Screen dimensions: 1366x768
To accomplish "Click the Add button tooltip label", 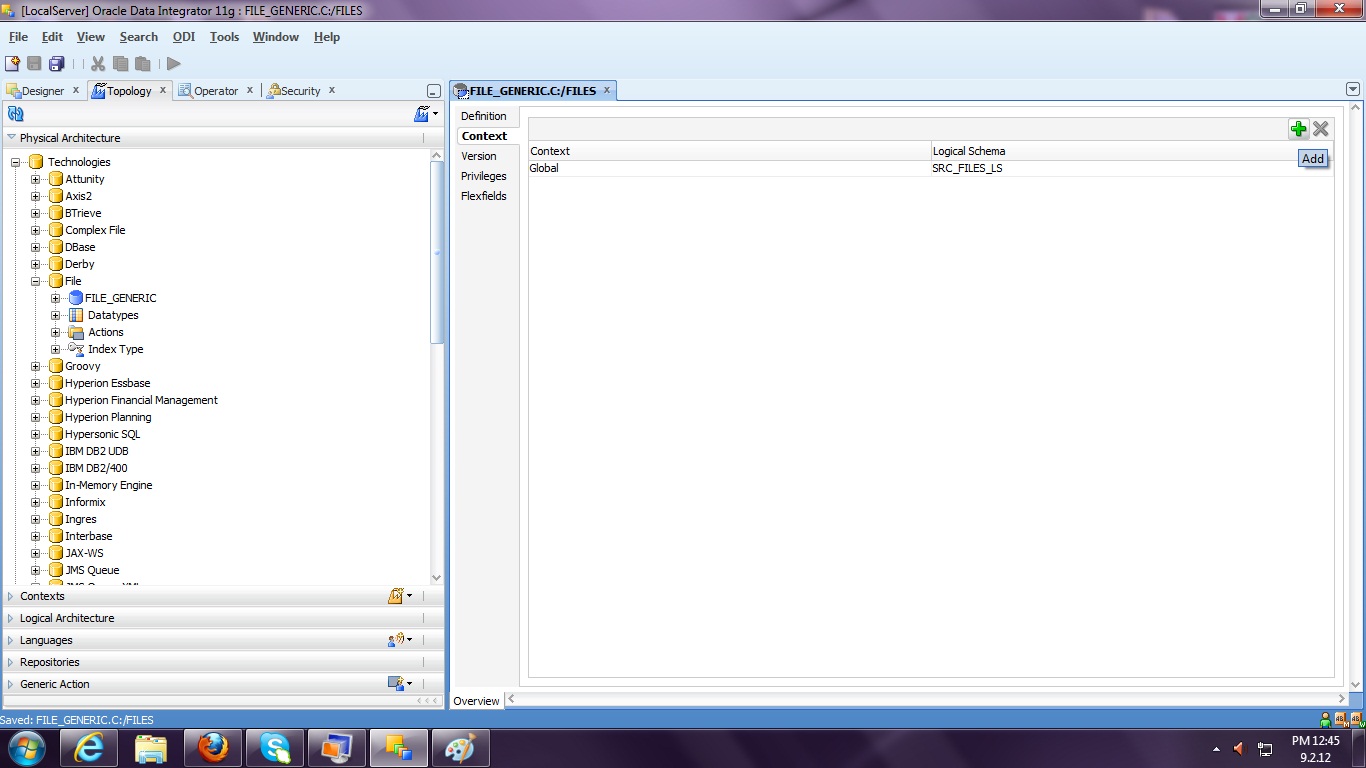I will coord(1313,158).
